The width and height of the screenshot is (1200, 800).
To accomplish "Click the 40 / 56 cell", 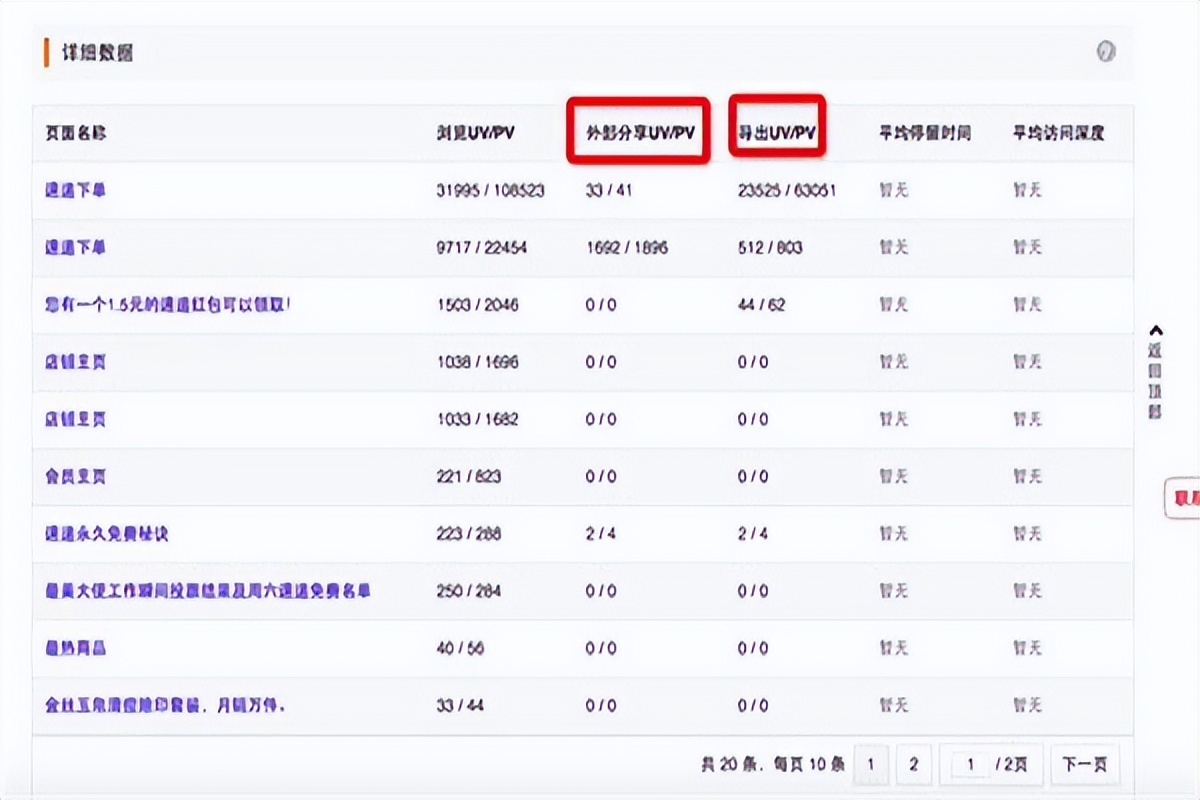I will (460, 648).
